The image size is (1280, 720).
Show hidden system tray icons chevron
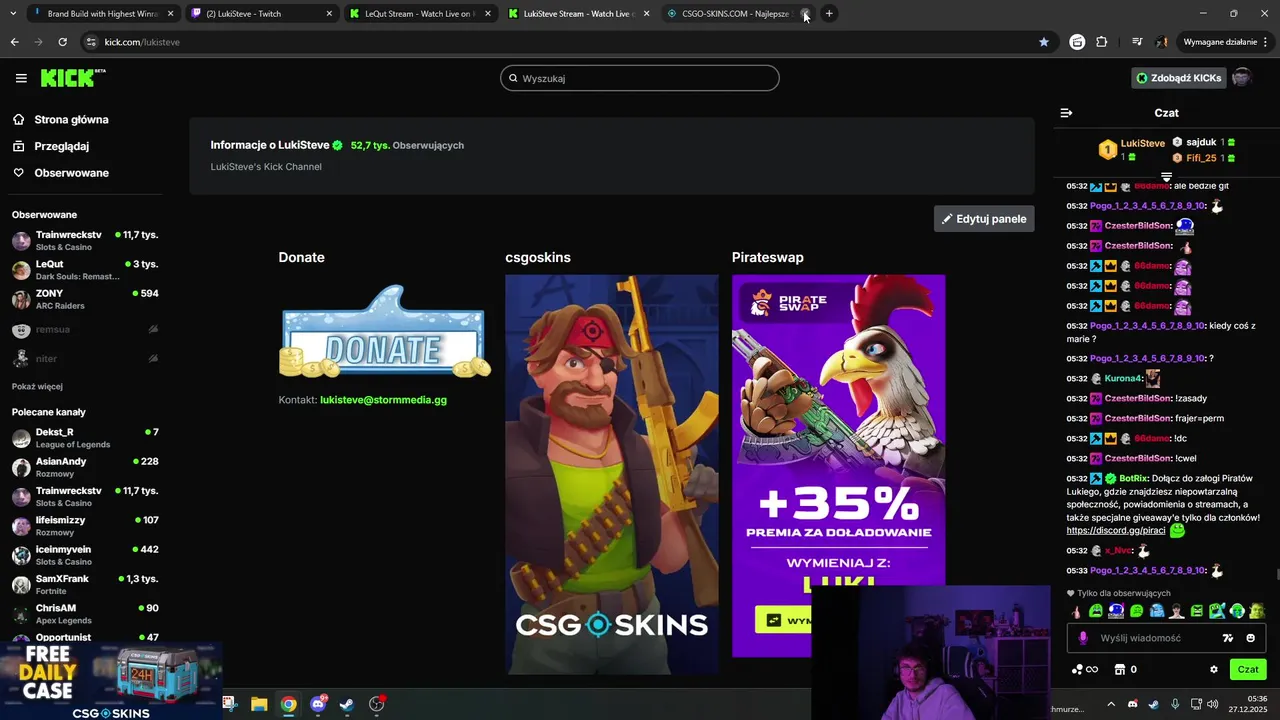click(1110, 704)
